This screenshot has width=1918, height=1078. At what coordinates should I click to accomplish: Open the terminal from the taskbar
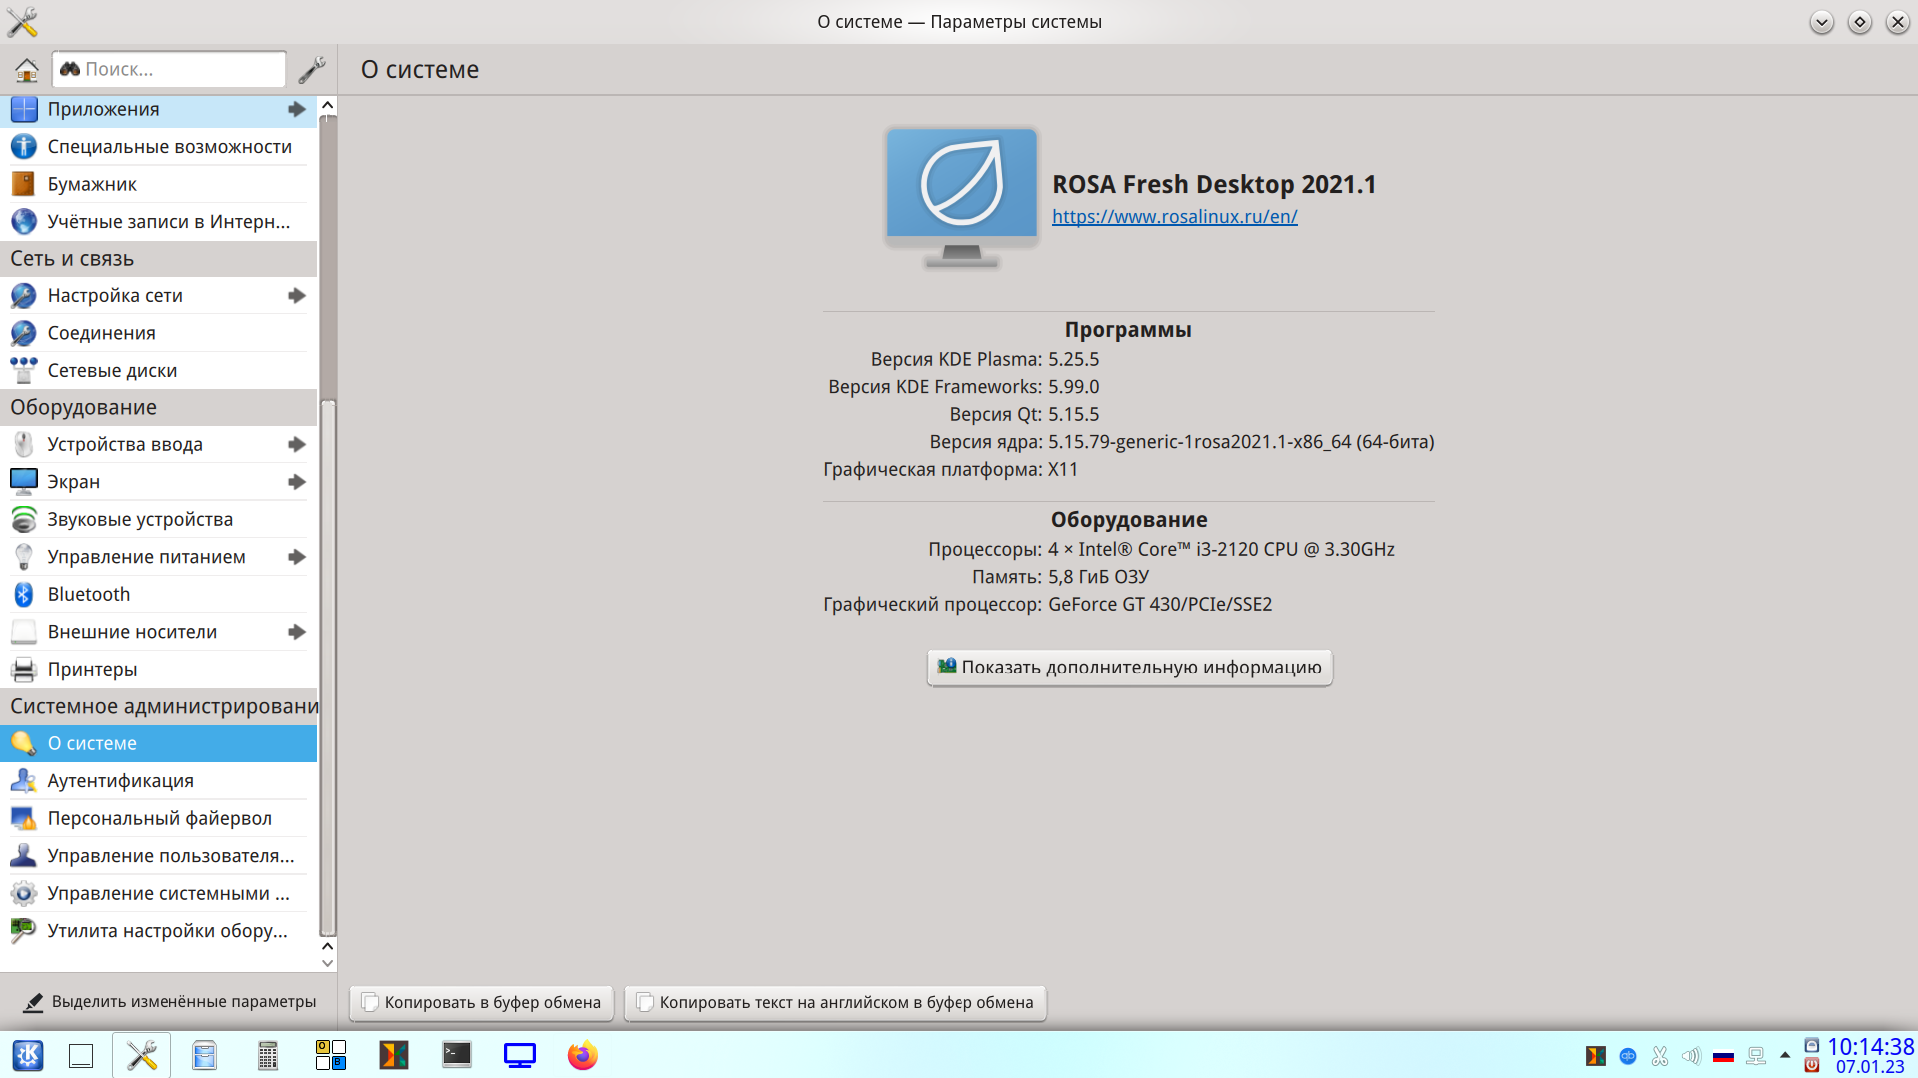pyautogui.click(x=457, y=1054)
